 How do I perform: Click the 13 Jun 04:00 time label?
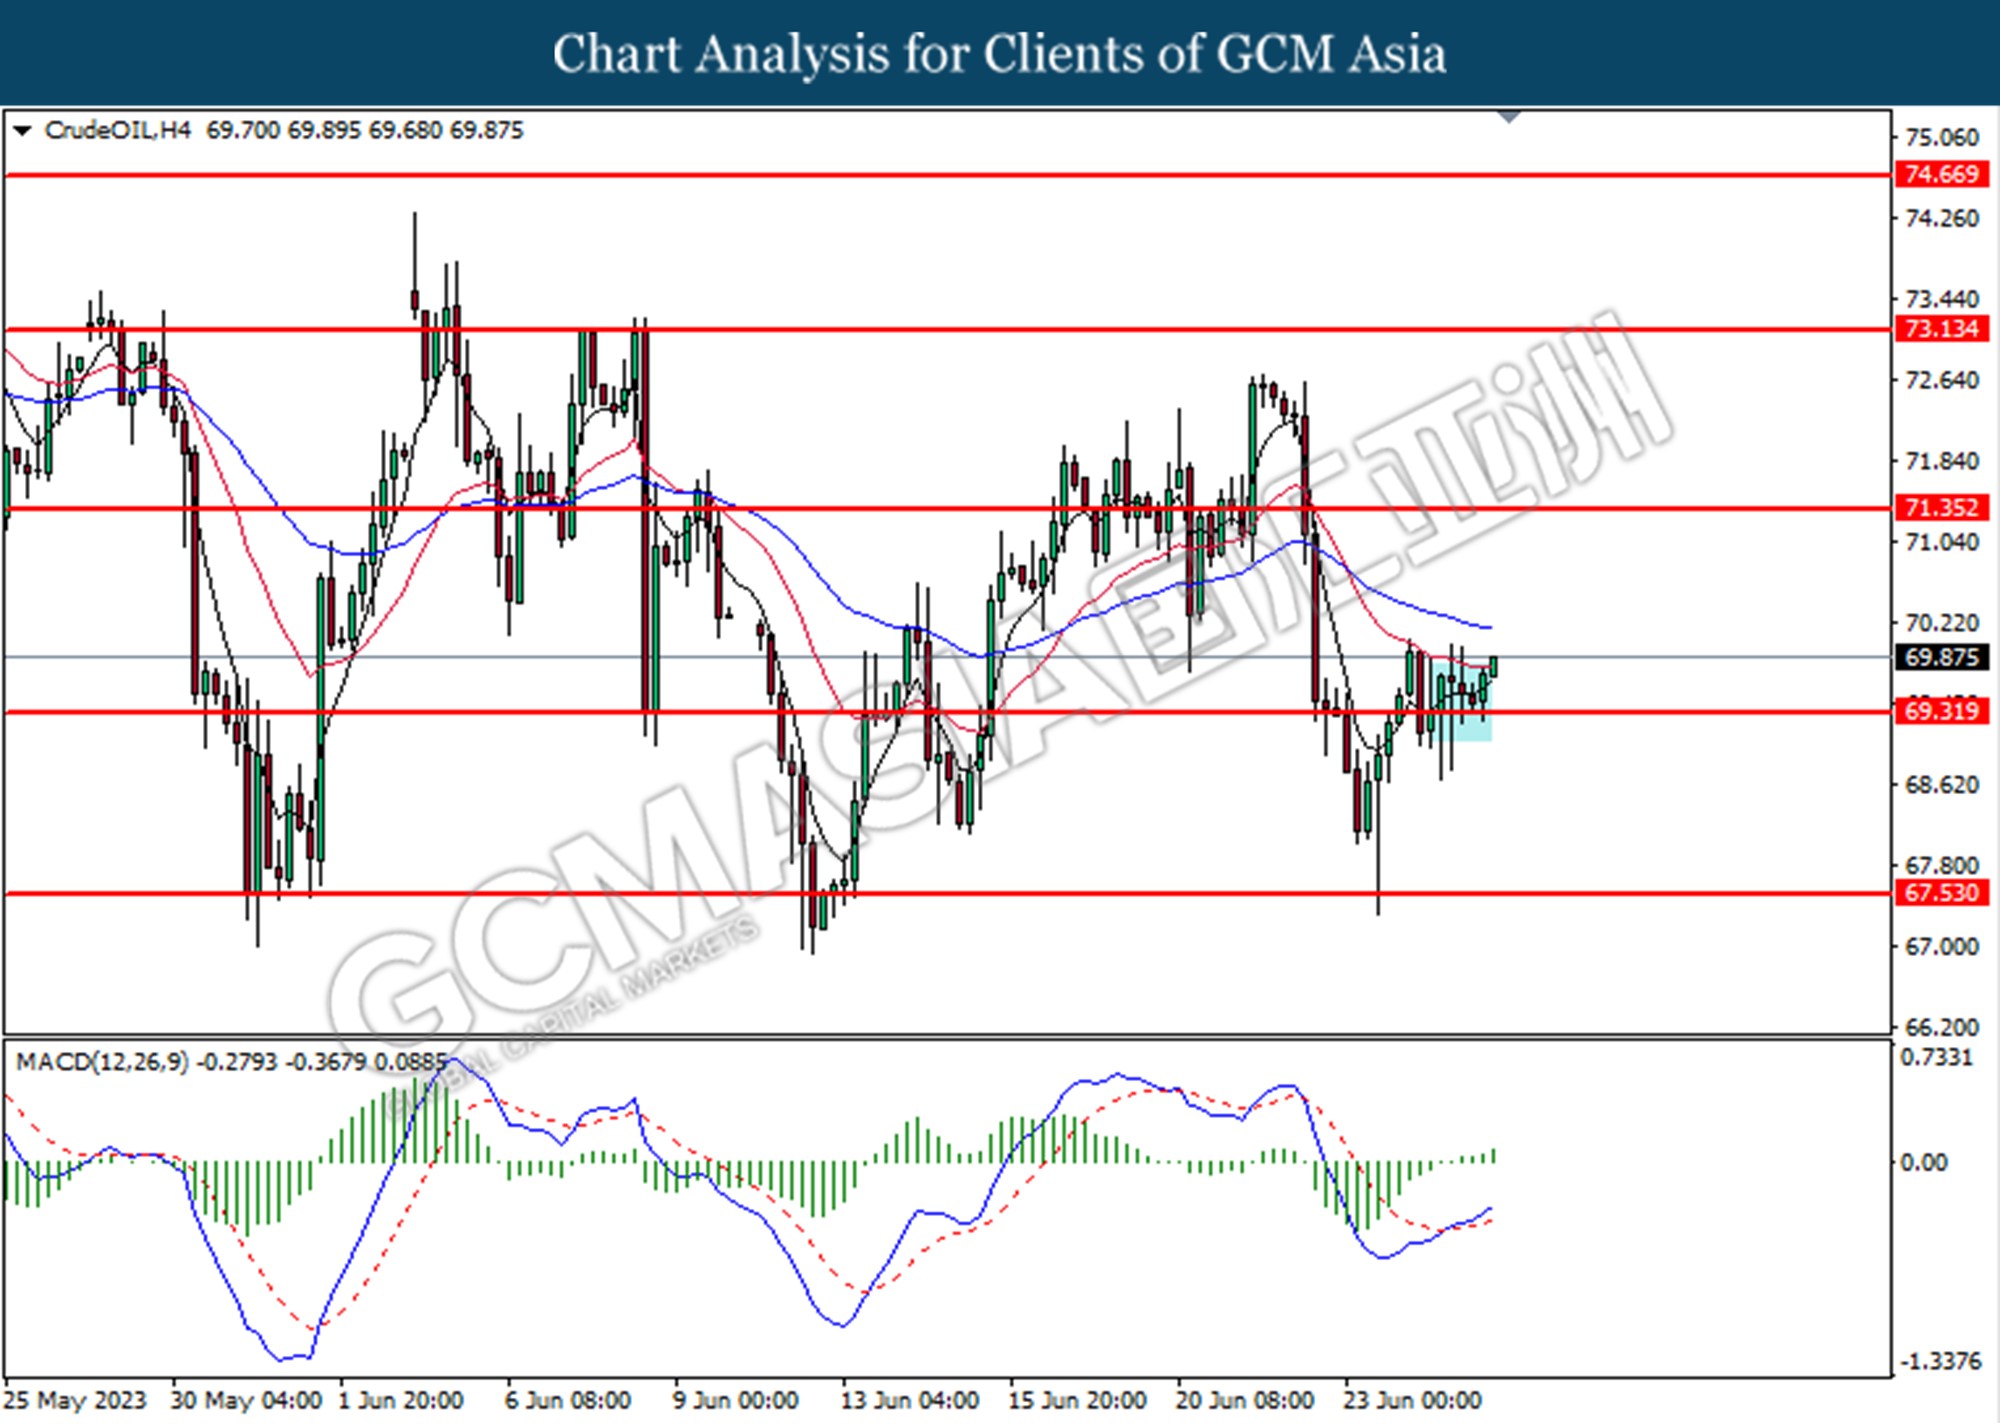(910, 1401)
